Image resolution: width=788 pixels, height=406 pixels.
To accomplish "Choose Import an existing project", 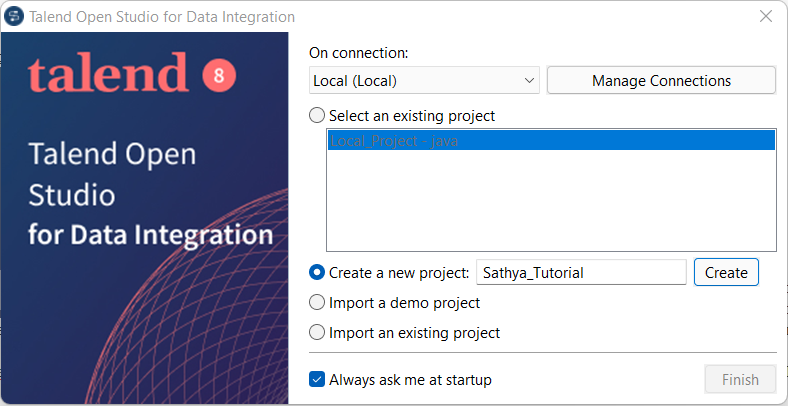I will pos(317,332).
